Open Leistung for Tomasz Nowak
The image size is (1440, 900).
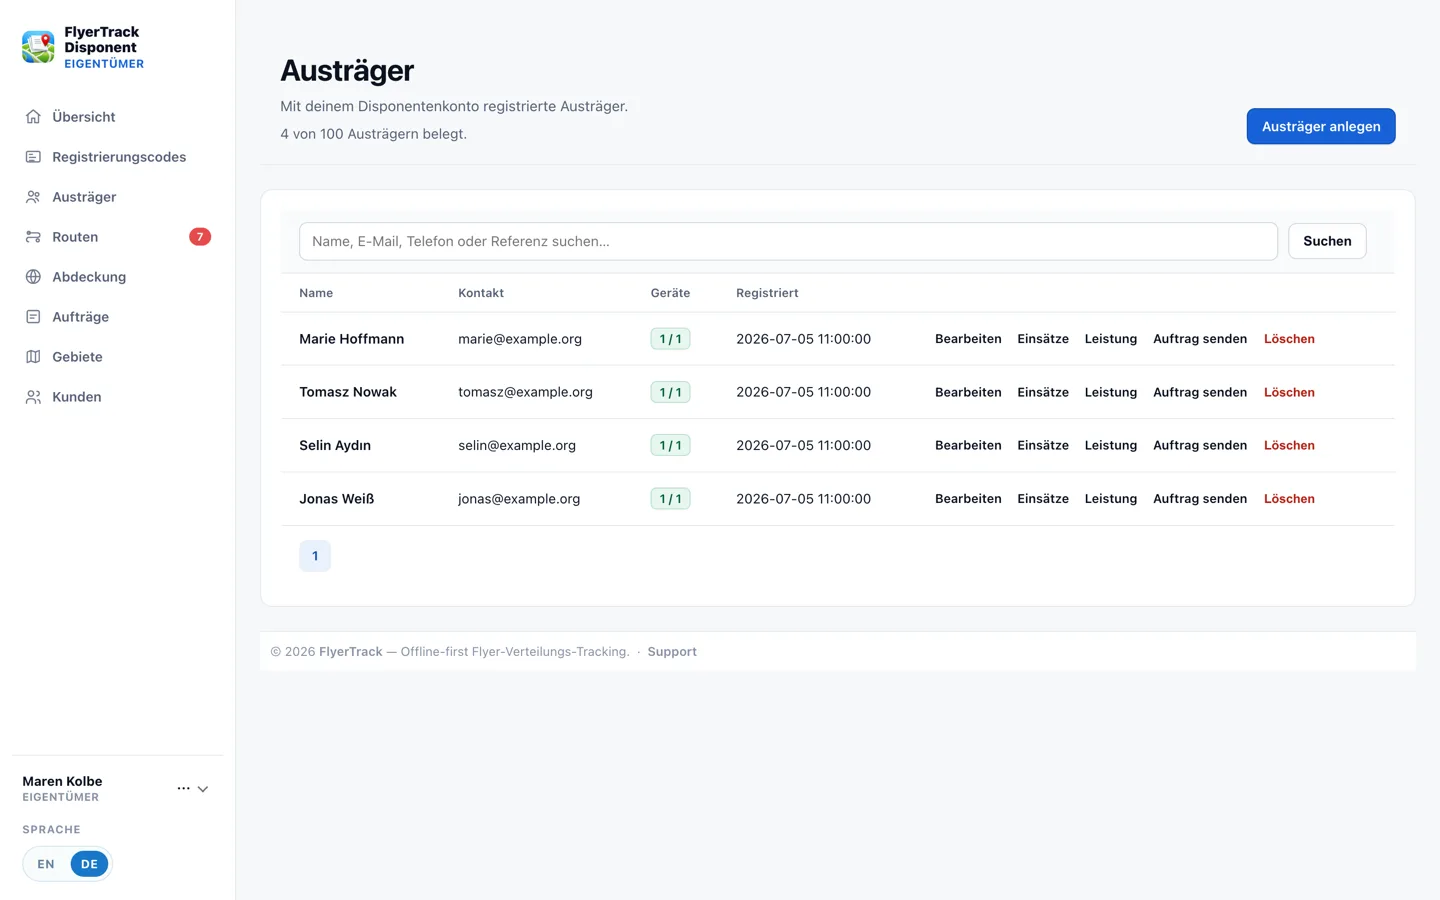pos(1111,392)
